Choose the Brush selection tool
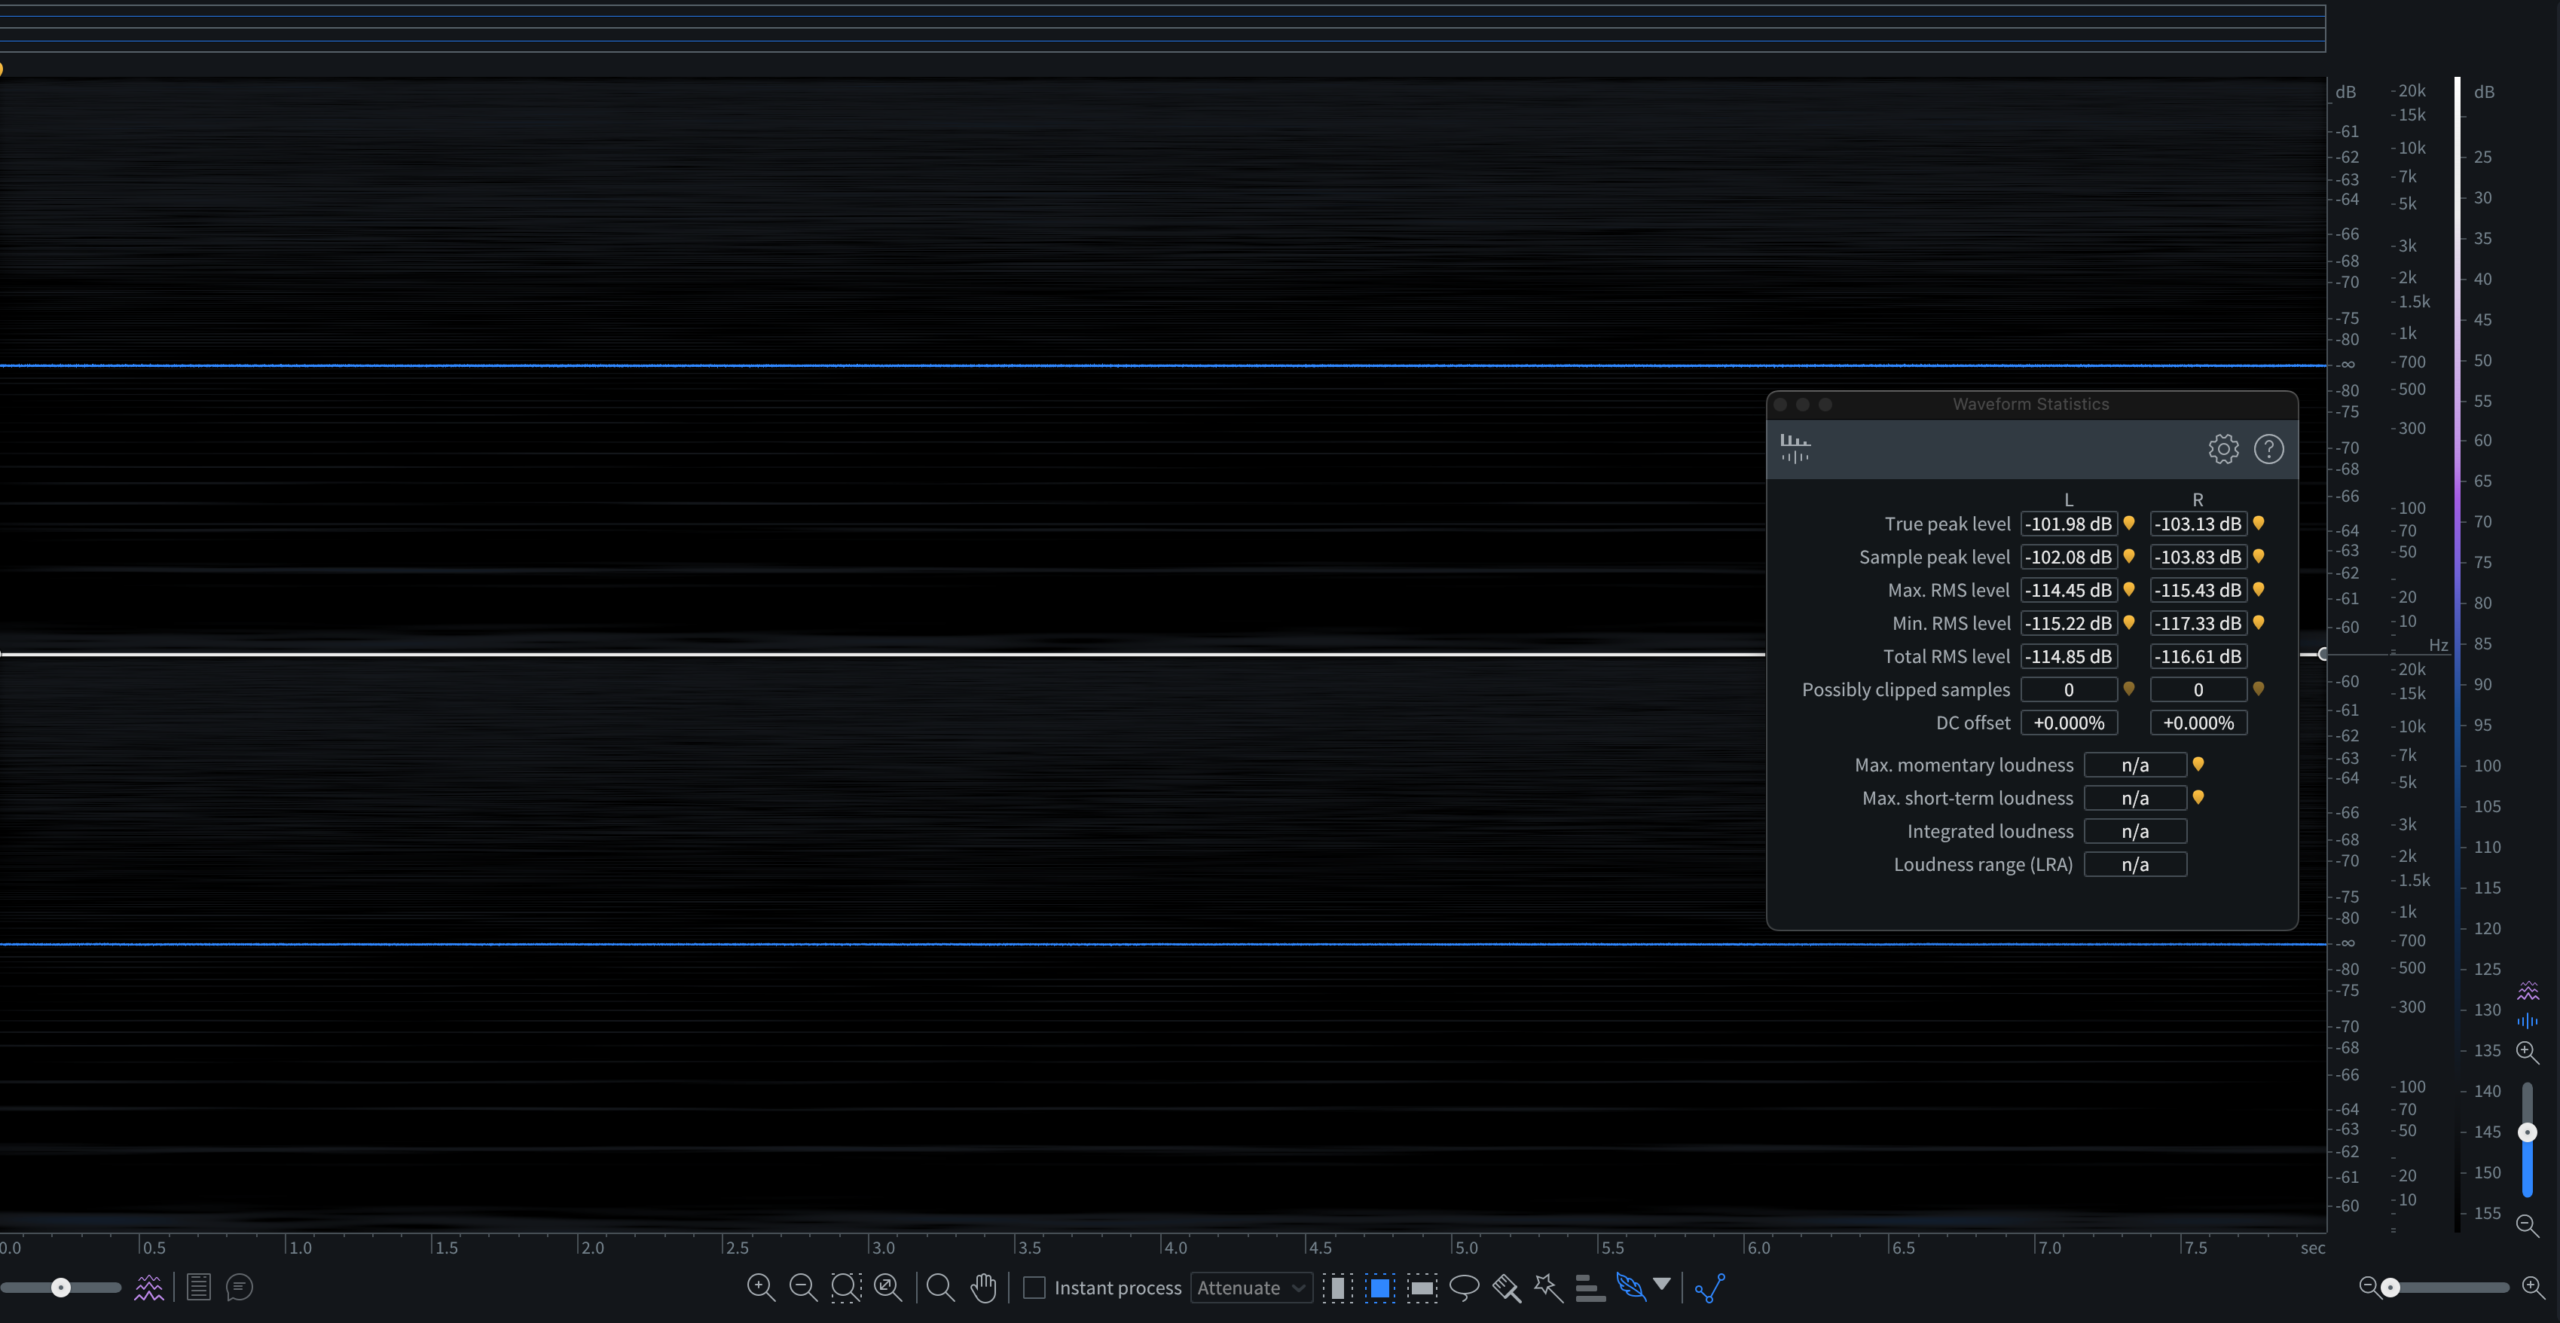This screenshot has height=1323, width=2560. (x=1506, y=1287)
